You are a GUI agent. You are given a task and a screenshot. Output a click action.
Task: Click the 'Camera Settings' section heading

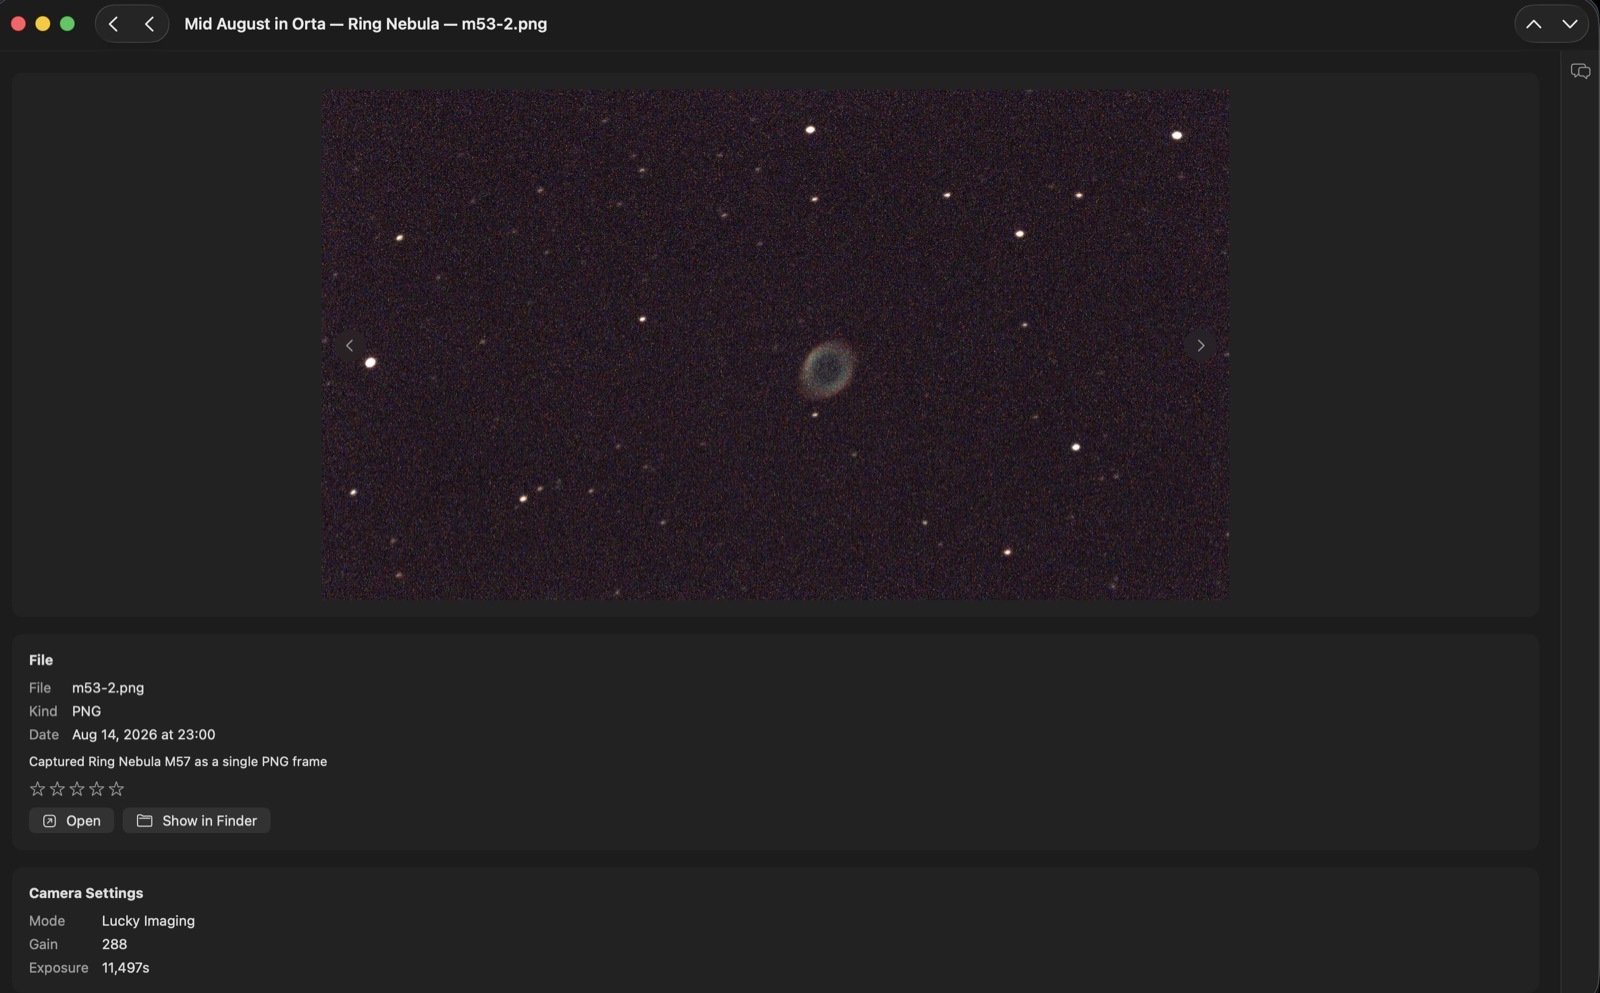pyautogui.click(x=86, y=893)
